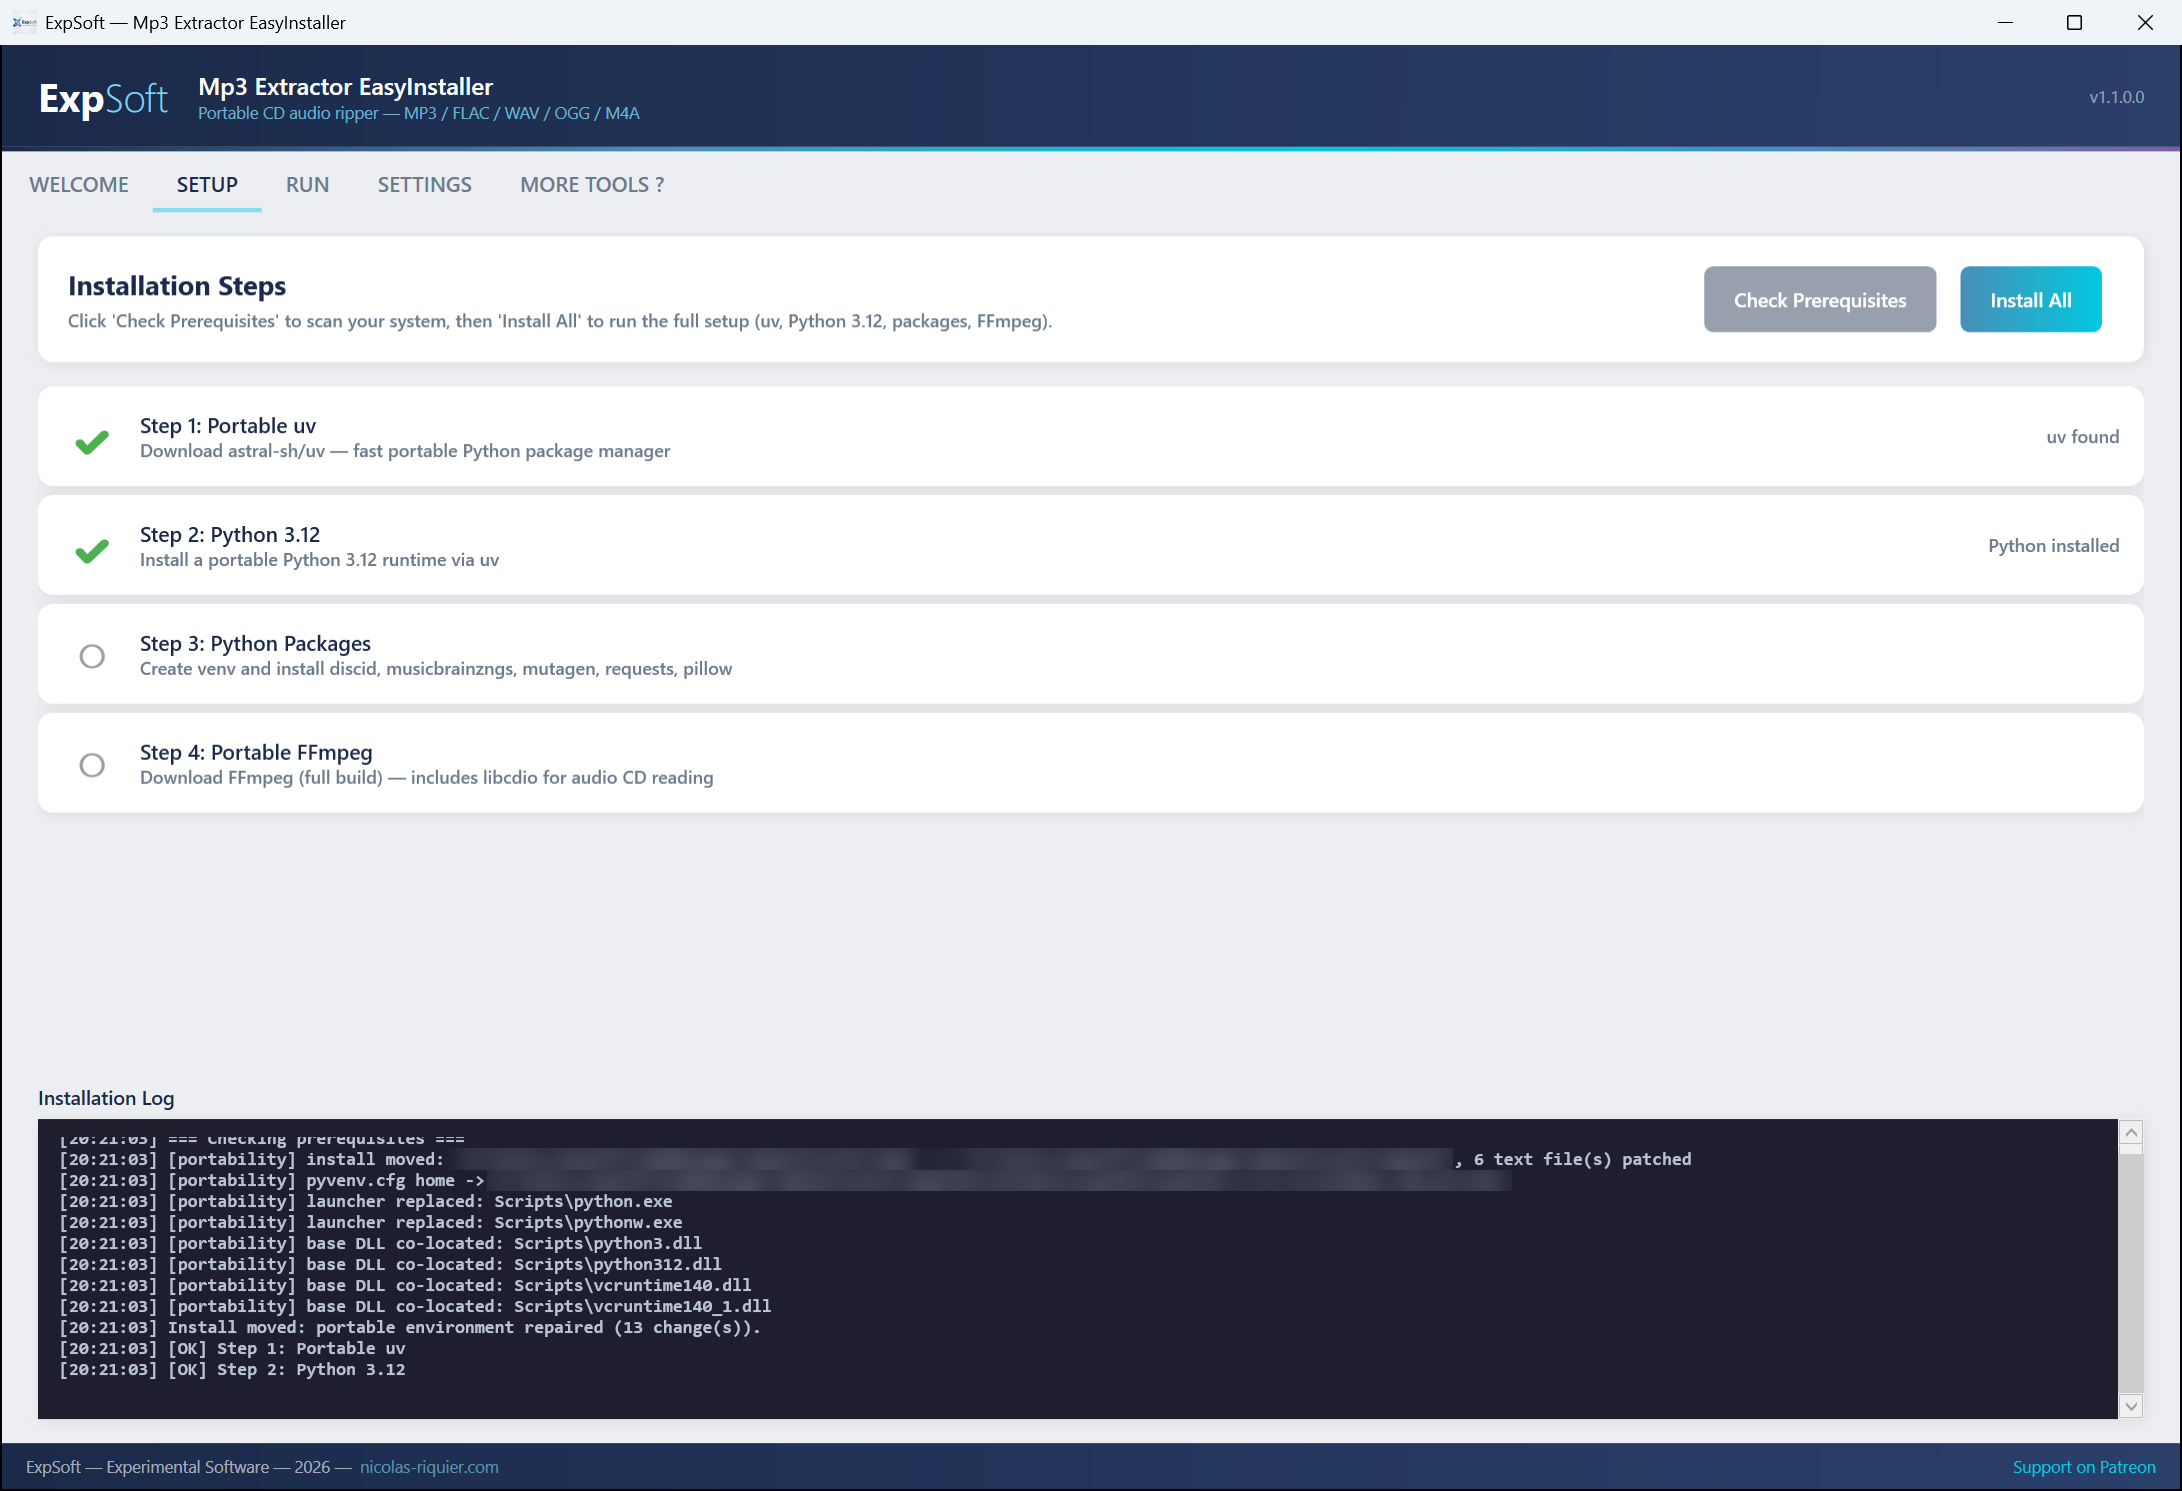Click the green checkmark for Step 2
Image resolution: width=2182 pixels, height=1491 pixels.
[92, 550]
